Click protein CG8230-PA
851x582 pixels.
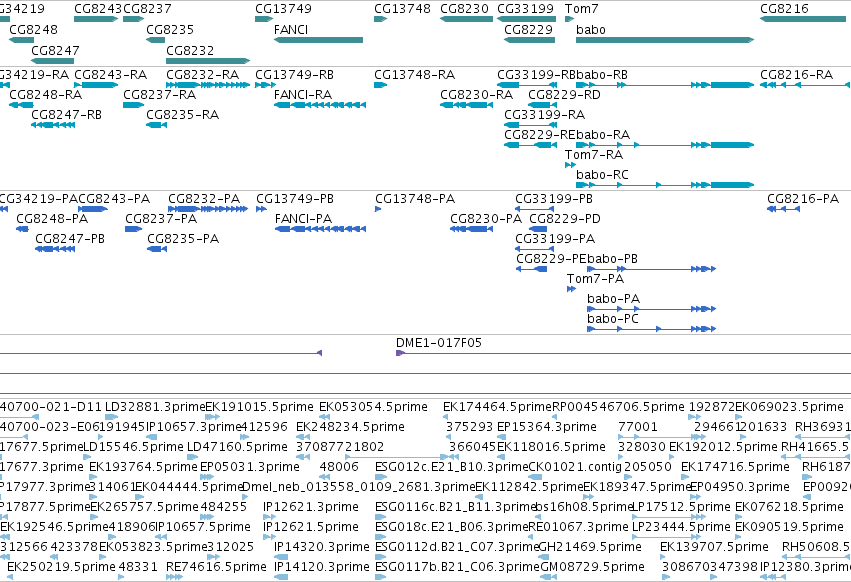point(486,219)
